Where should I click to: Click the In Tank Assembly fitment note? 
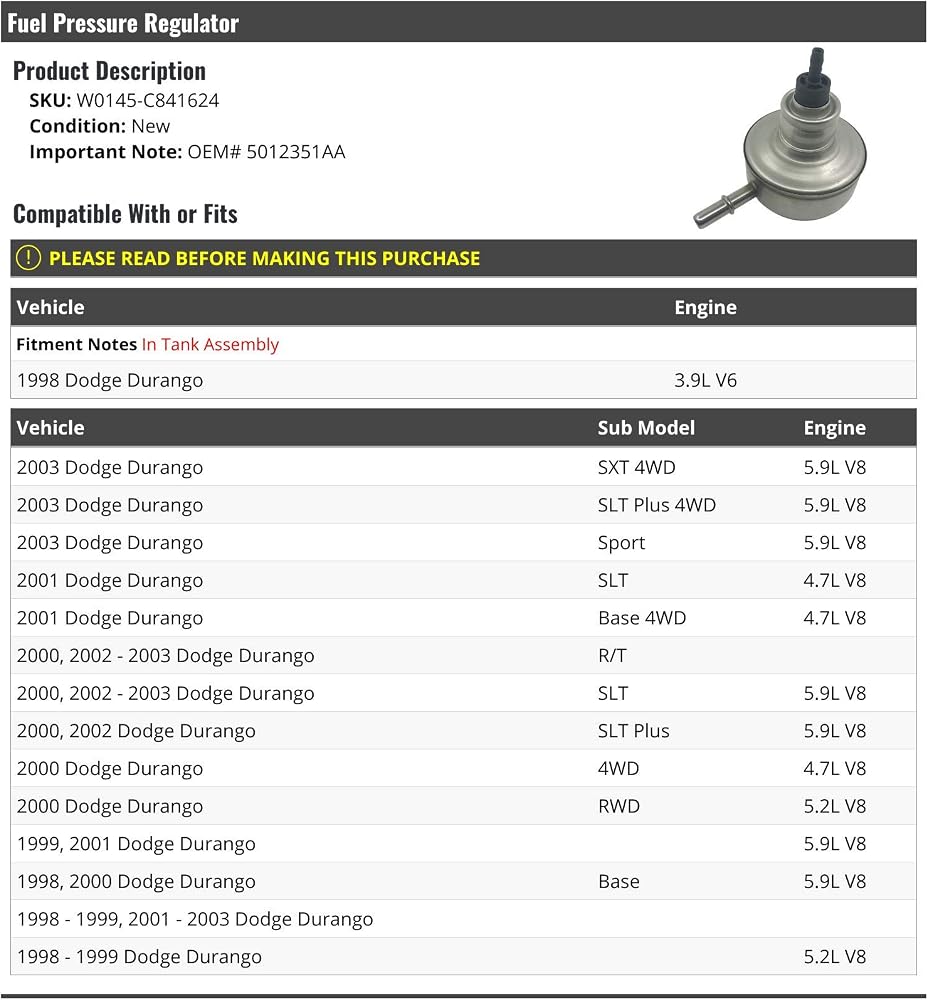coord(210,344)
